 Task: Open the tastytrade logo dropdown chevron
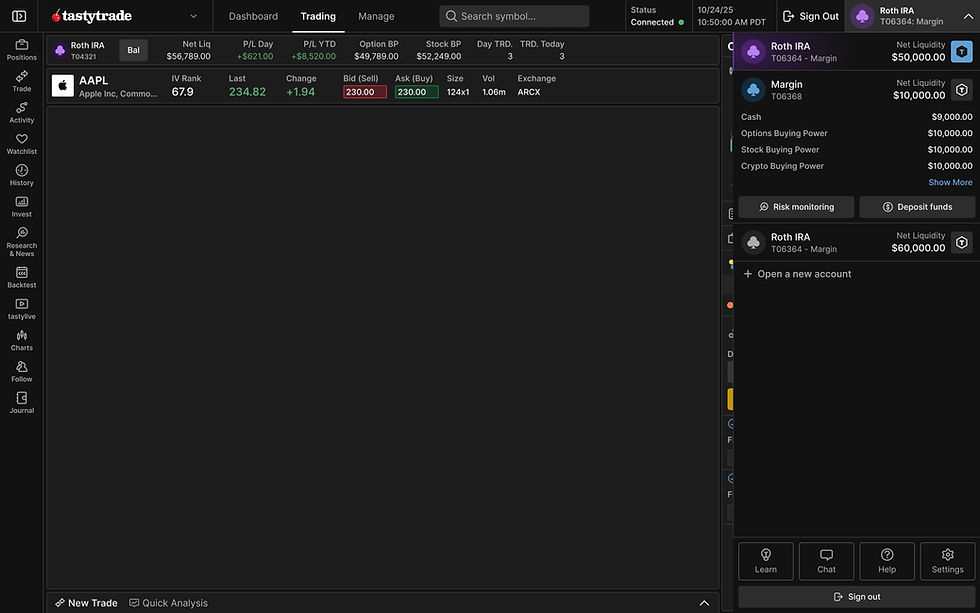194,16
